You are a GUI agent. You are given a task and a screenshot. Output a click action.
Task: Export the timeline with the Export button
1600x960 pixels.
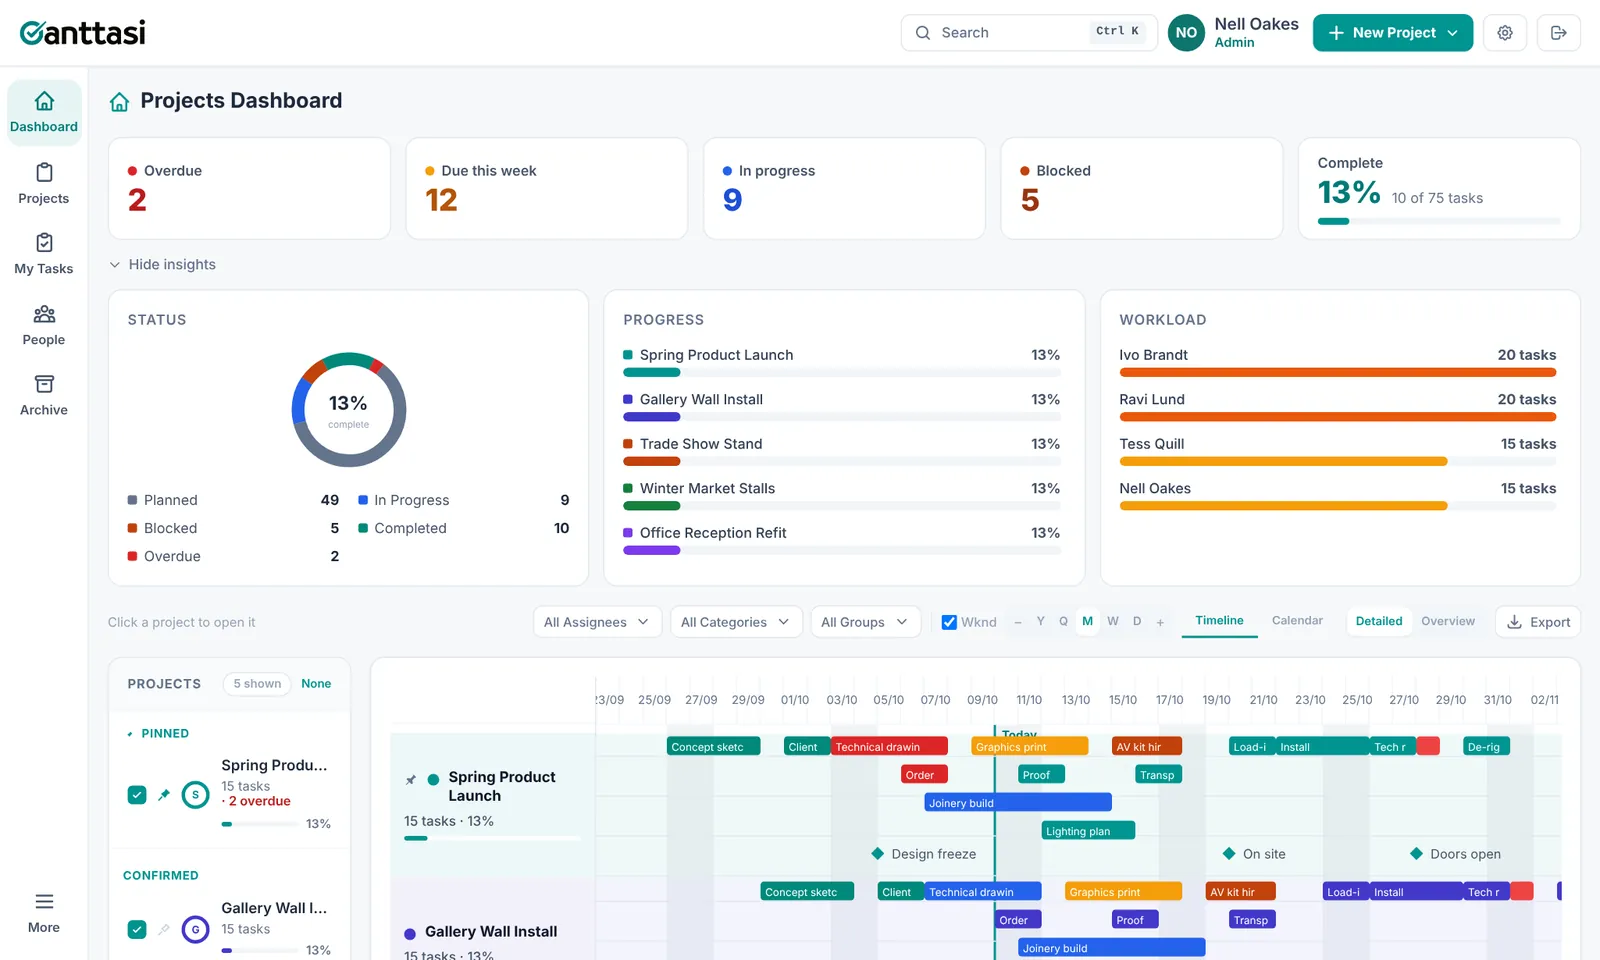tap(1538, 622)
